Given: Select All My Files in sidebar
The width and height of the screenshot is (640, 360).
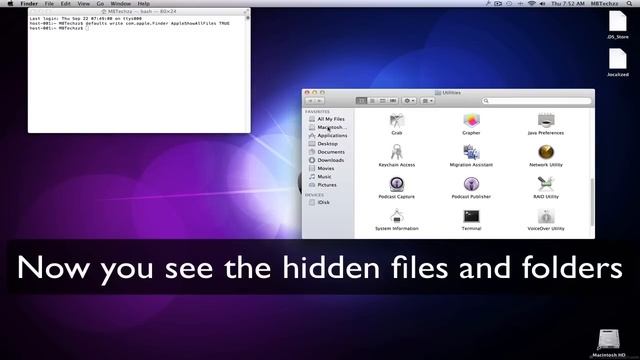Looking at the screenshot, I should [x=327, y=119].
